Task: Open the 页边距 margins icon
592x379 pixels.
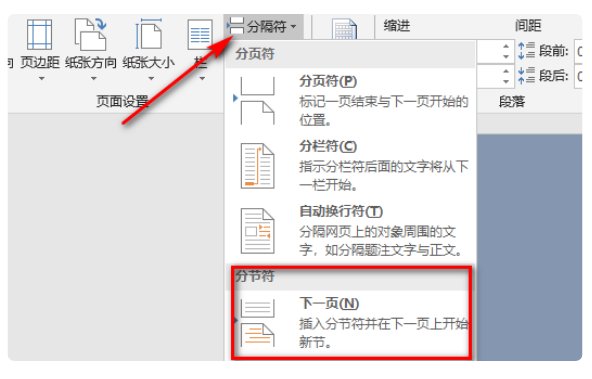Action: click(39, 35)
